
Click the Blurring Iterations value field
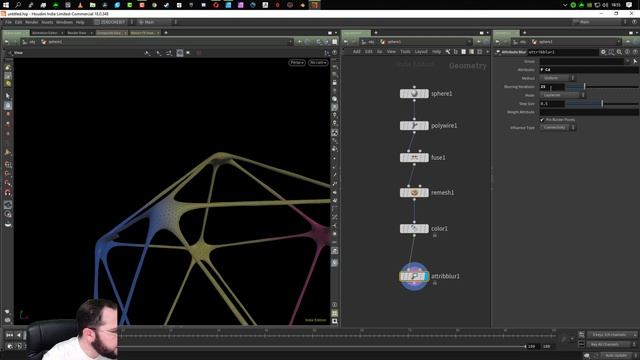click(552, 87)
